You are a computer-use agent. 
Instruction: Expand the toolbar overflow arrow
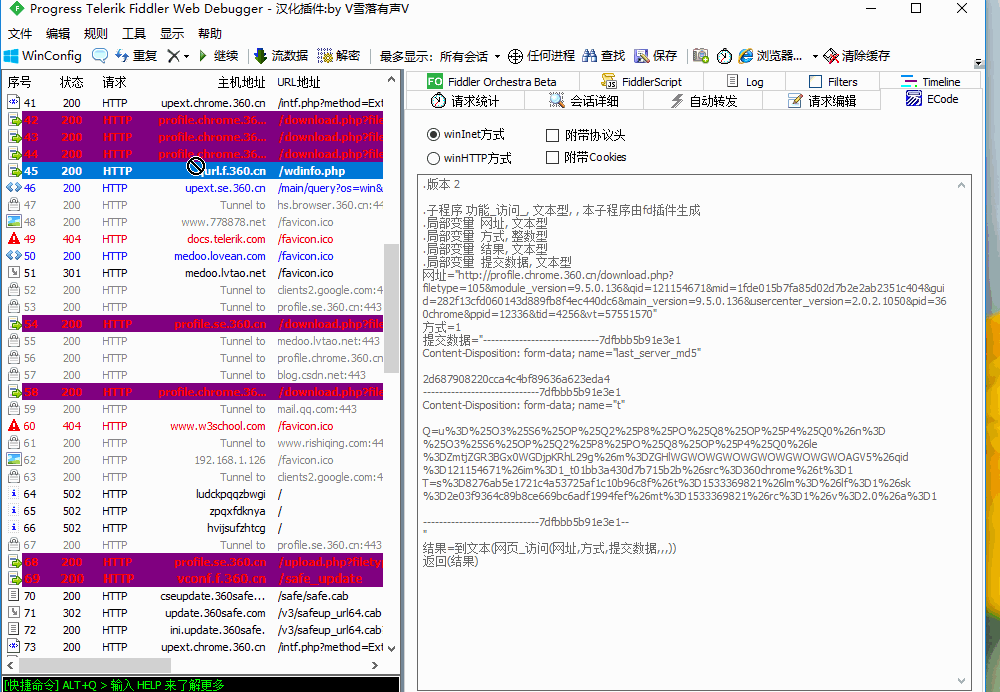click(x=978, y=63)
